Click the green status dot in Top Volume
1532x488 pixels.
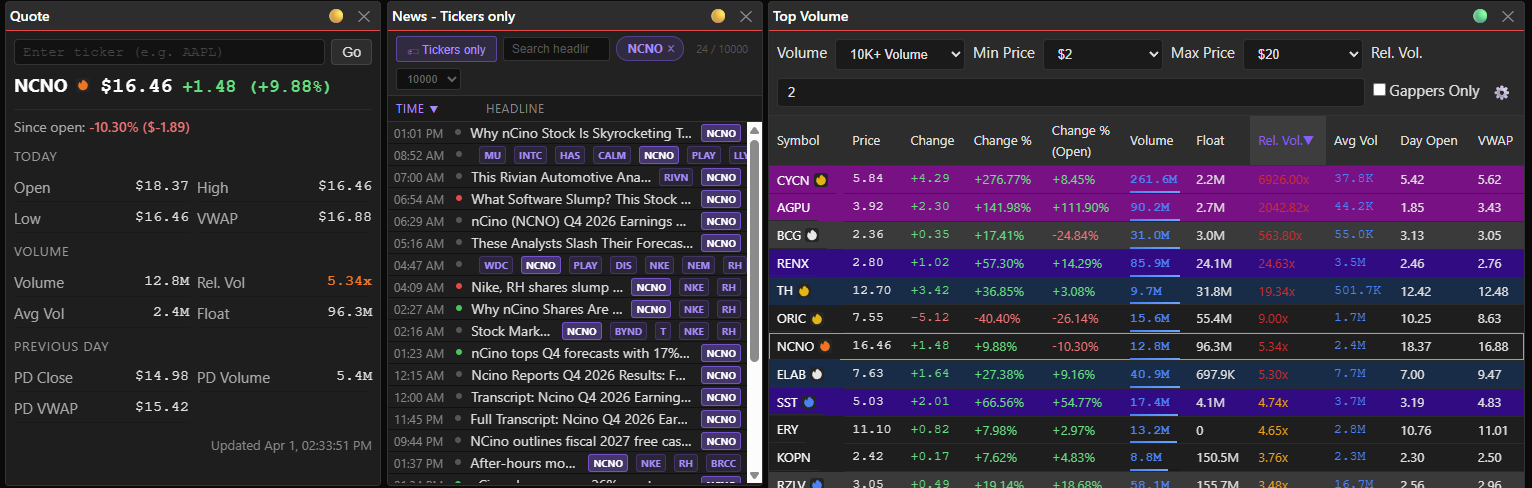click(1480, 16)
